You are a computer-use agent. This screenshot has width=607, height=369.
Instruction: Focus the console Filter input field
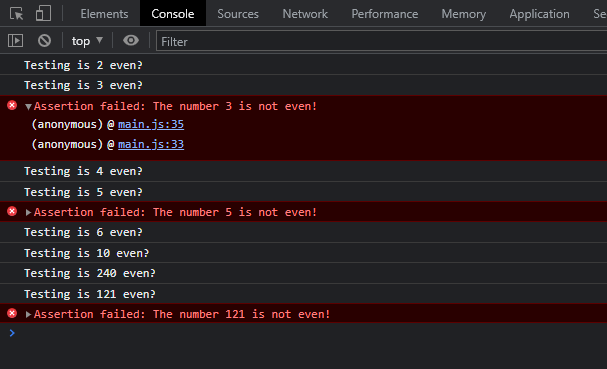pyautogui.click(x=381, y=41)
